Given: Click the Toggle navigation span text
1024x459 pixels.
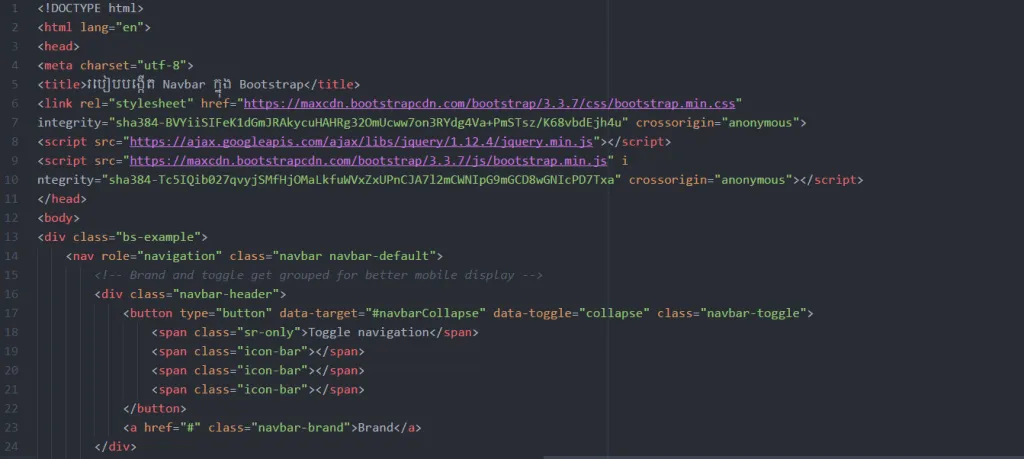Looking at the screenshot, I should (368, 332).
